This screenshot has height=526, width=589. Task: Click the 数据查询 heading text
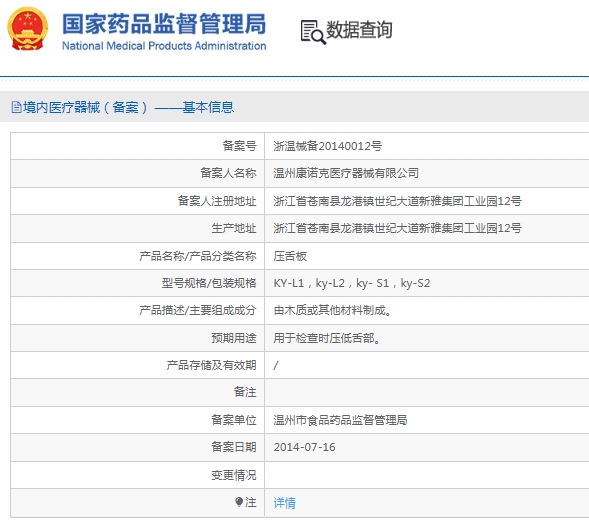pyautogui.click(x=359, y=30)
